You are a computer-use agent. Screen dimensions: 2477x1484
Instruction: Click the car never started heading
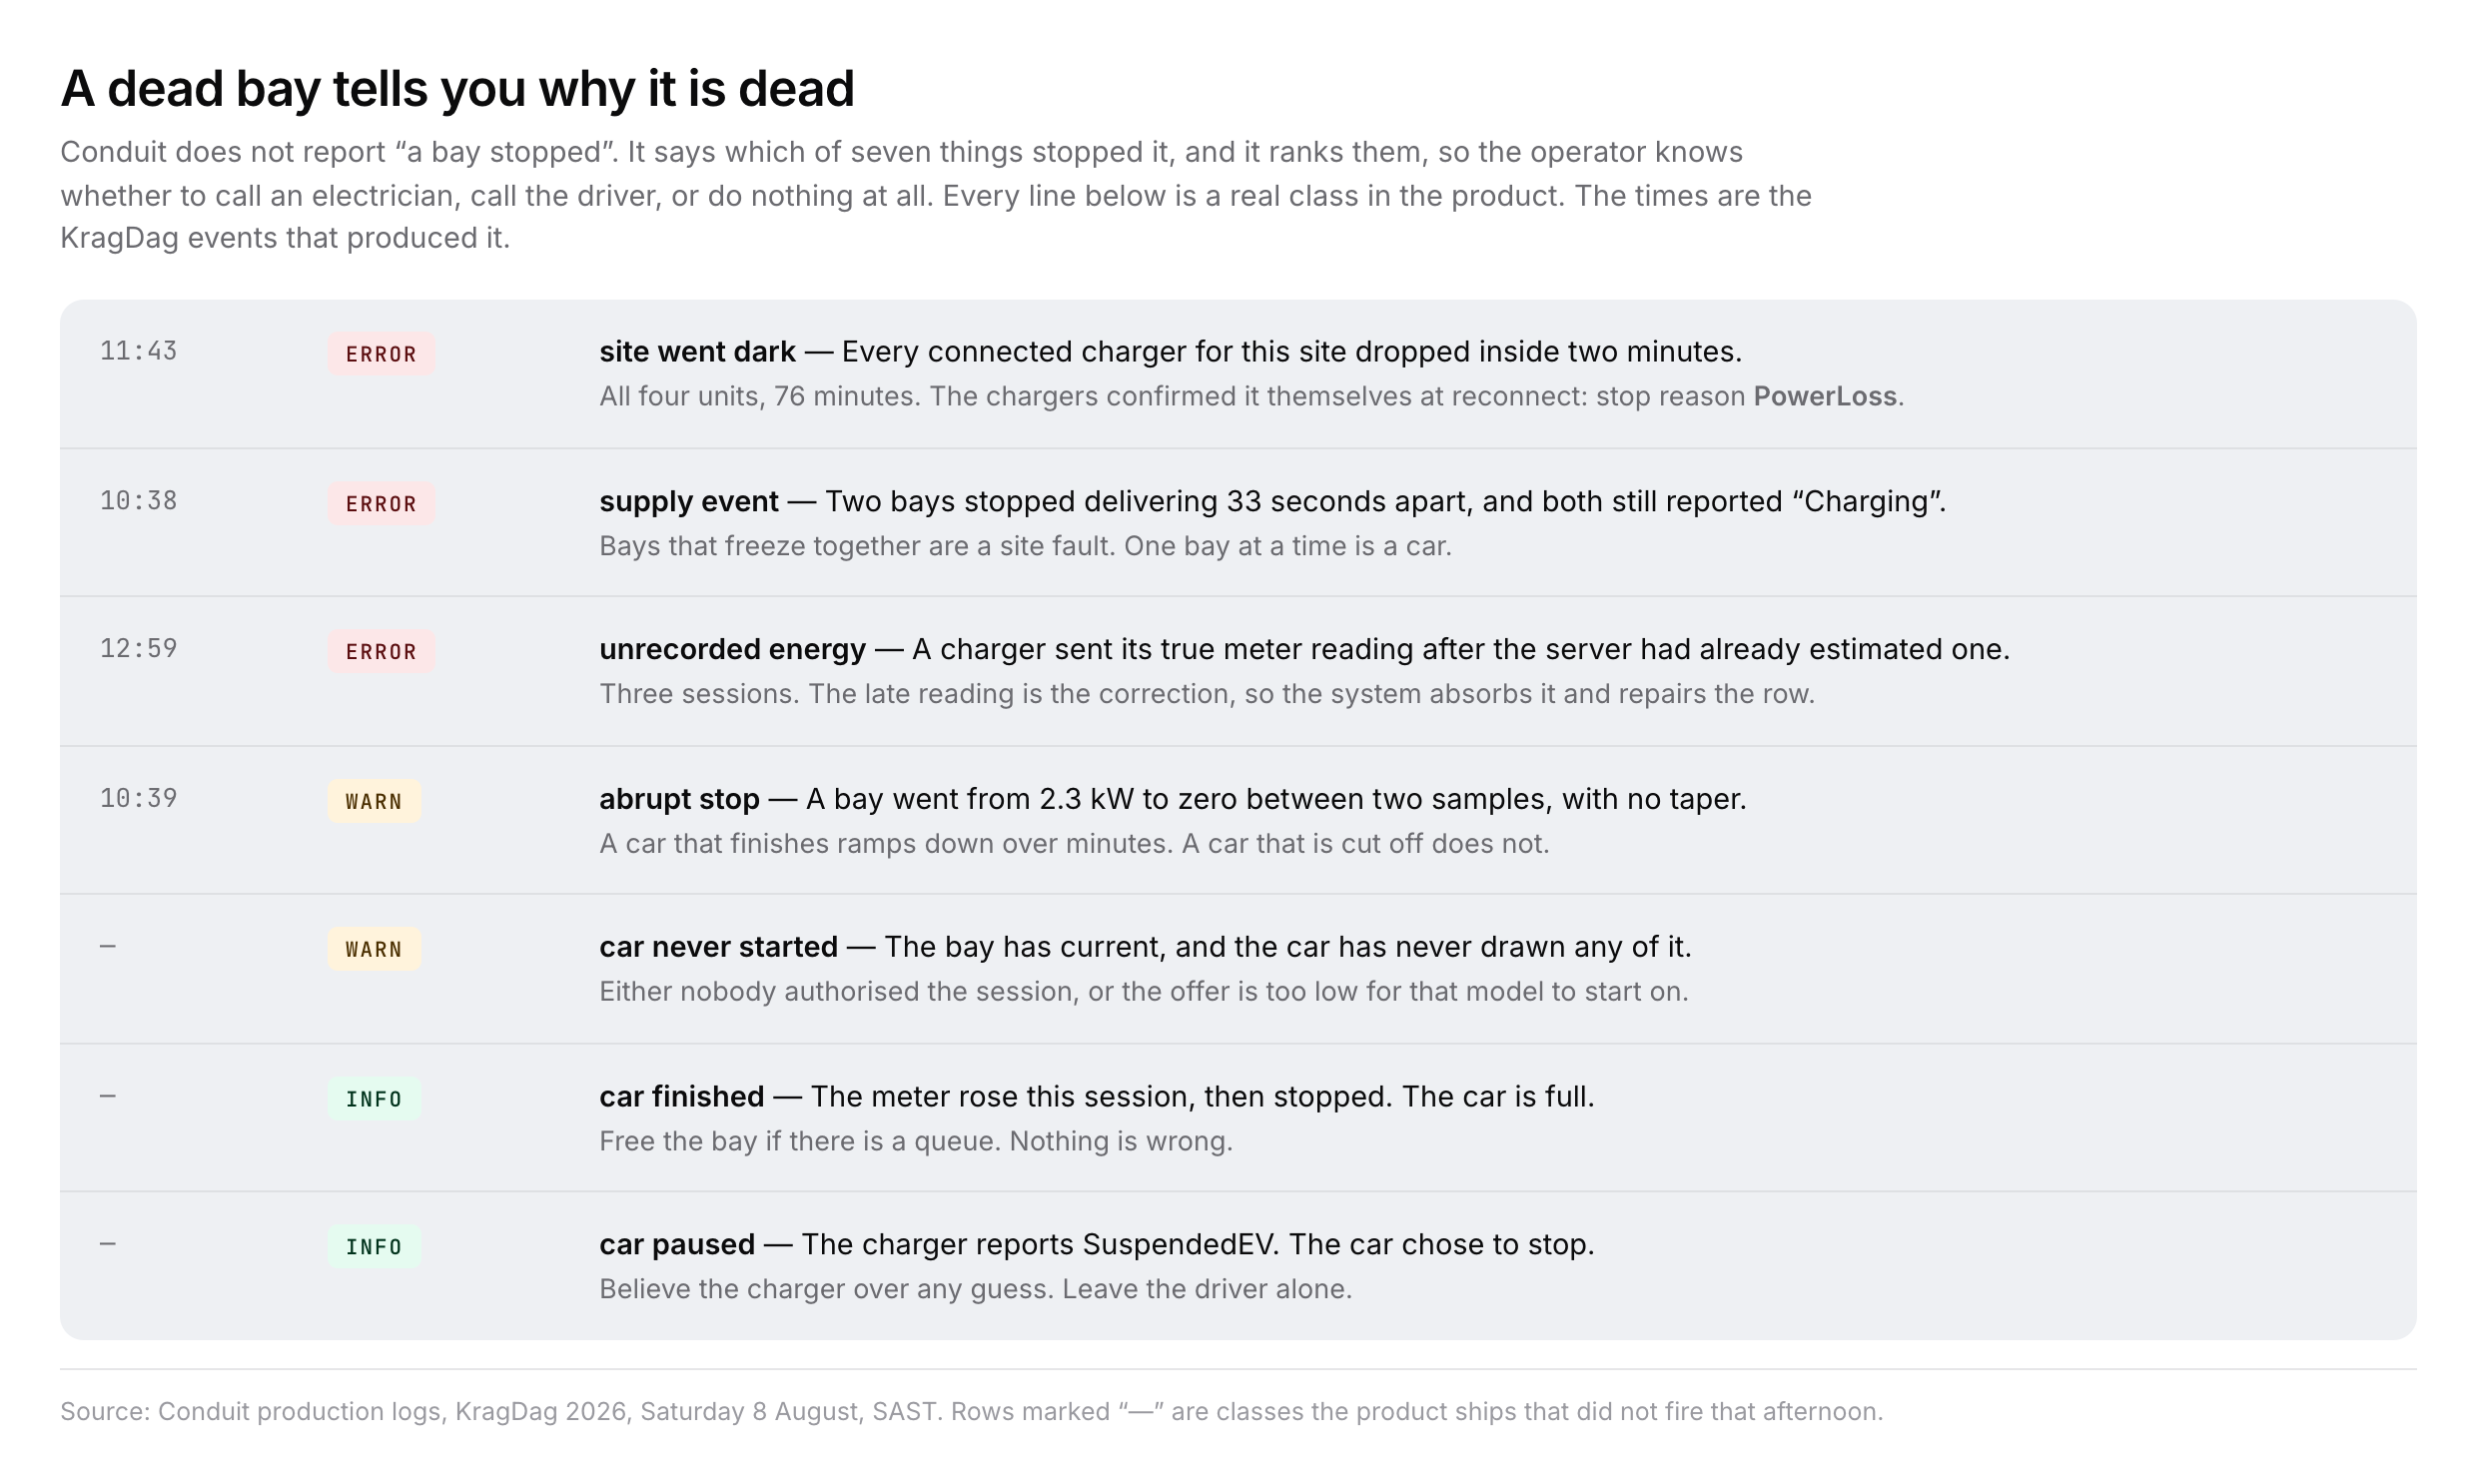point(718,947)
